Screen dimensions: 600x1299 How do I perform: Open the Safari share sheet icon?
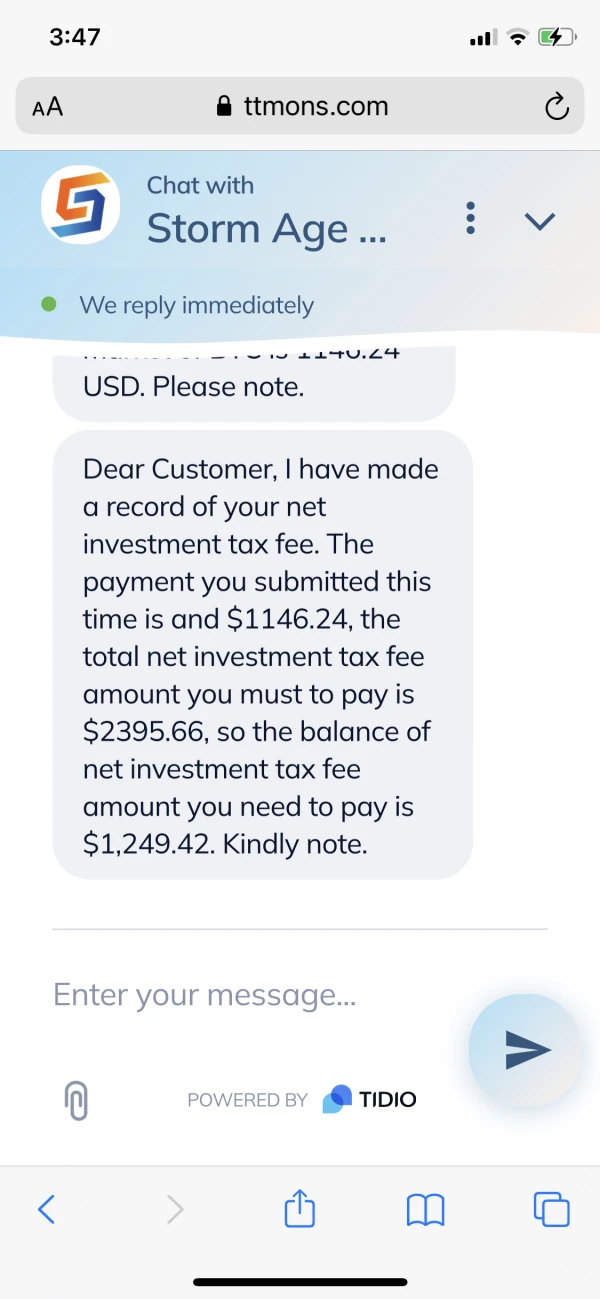coord(300,1209)
